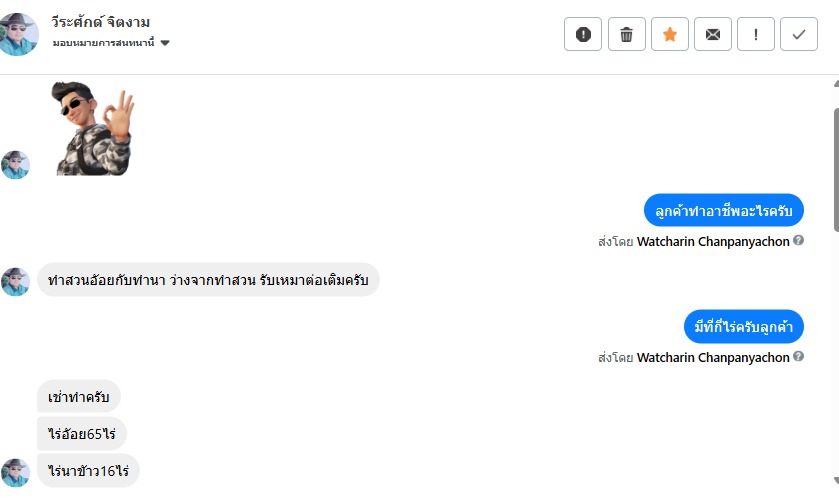Open วีระศักดิ์ จิตงาม profile picture in header
The height and width of the screenshot is (498, 839).
20,34
